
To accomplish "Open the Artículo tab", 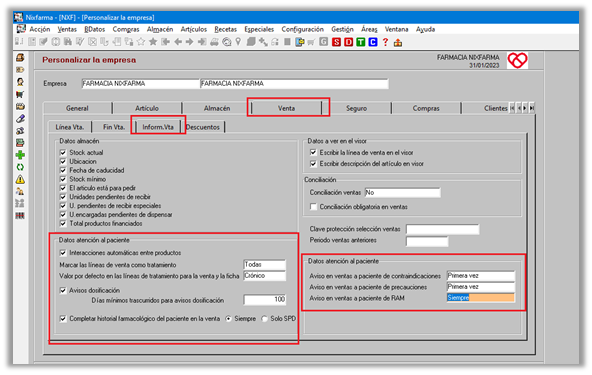I will 147,108.
